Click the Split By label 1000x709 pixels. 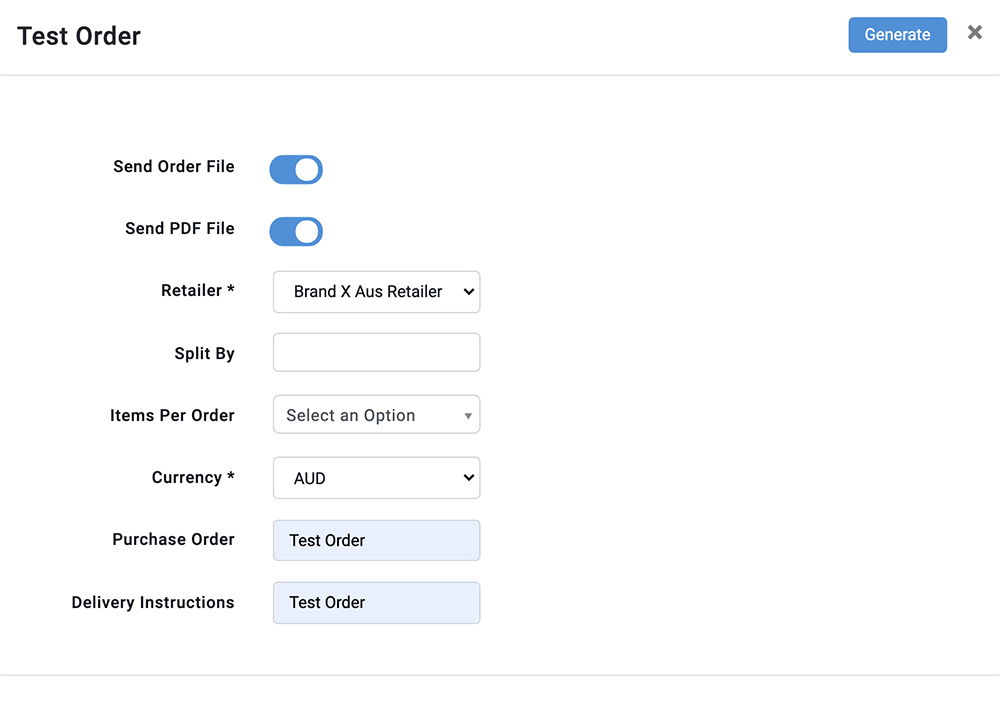(x=204, y=353)
